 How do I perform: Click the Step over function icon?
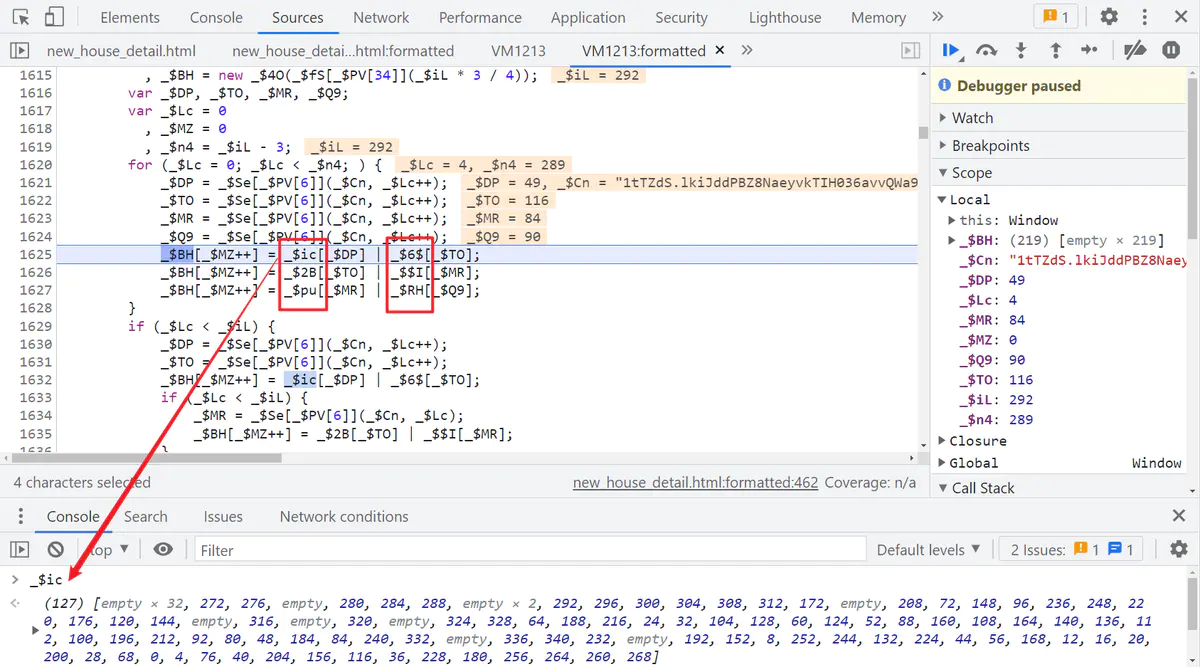pos(987,50)
